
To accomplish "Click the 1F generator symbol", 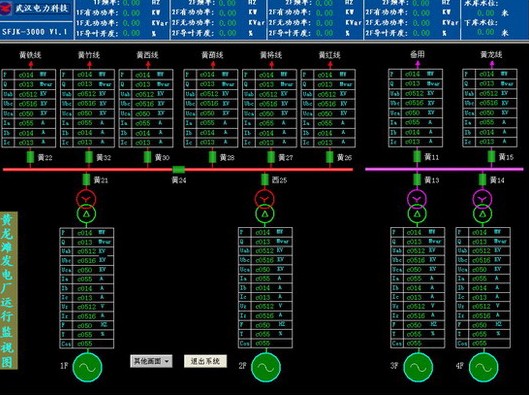I will tap(87, 367).
